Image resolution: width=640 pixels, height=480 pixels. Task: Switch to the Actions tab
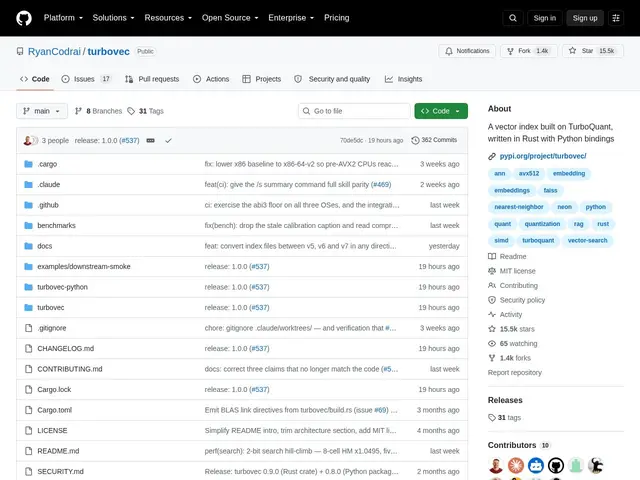click(x=211, y=79)
